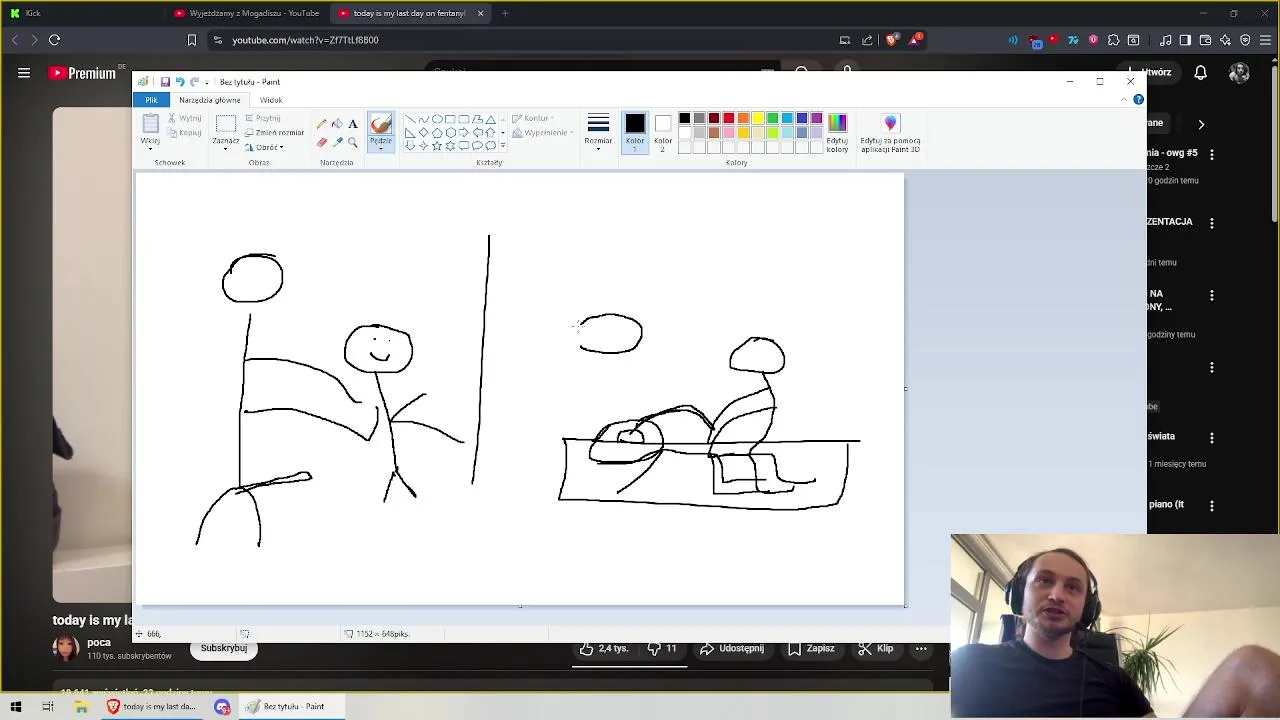Click Undo arrow in Paint title bar

pos(180,82)
